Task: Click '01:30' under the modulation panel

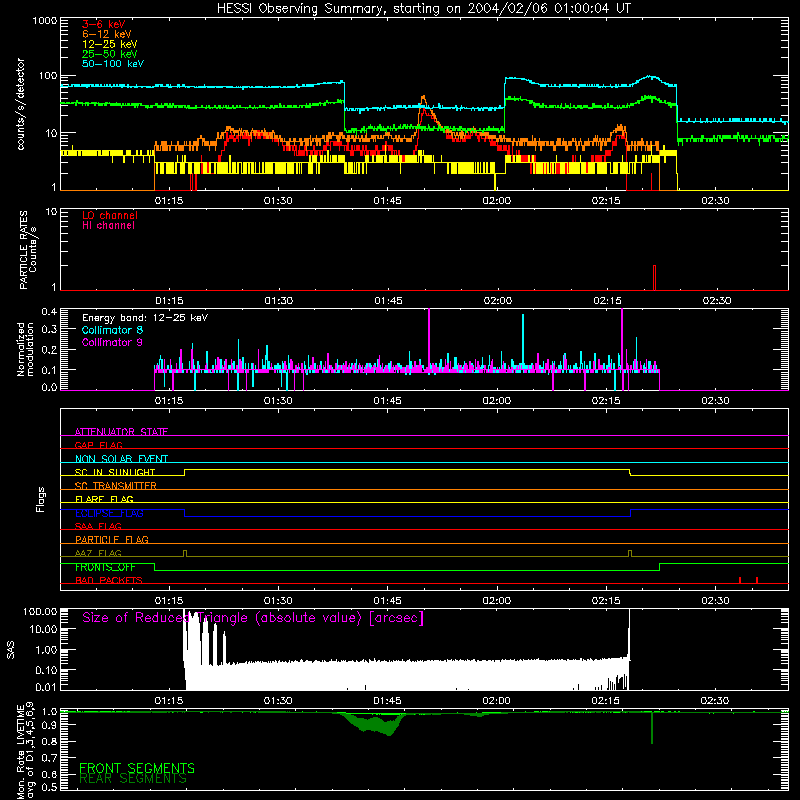Action: (278, 401)
